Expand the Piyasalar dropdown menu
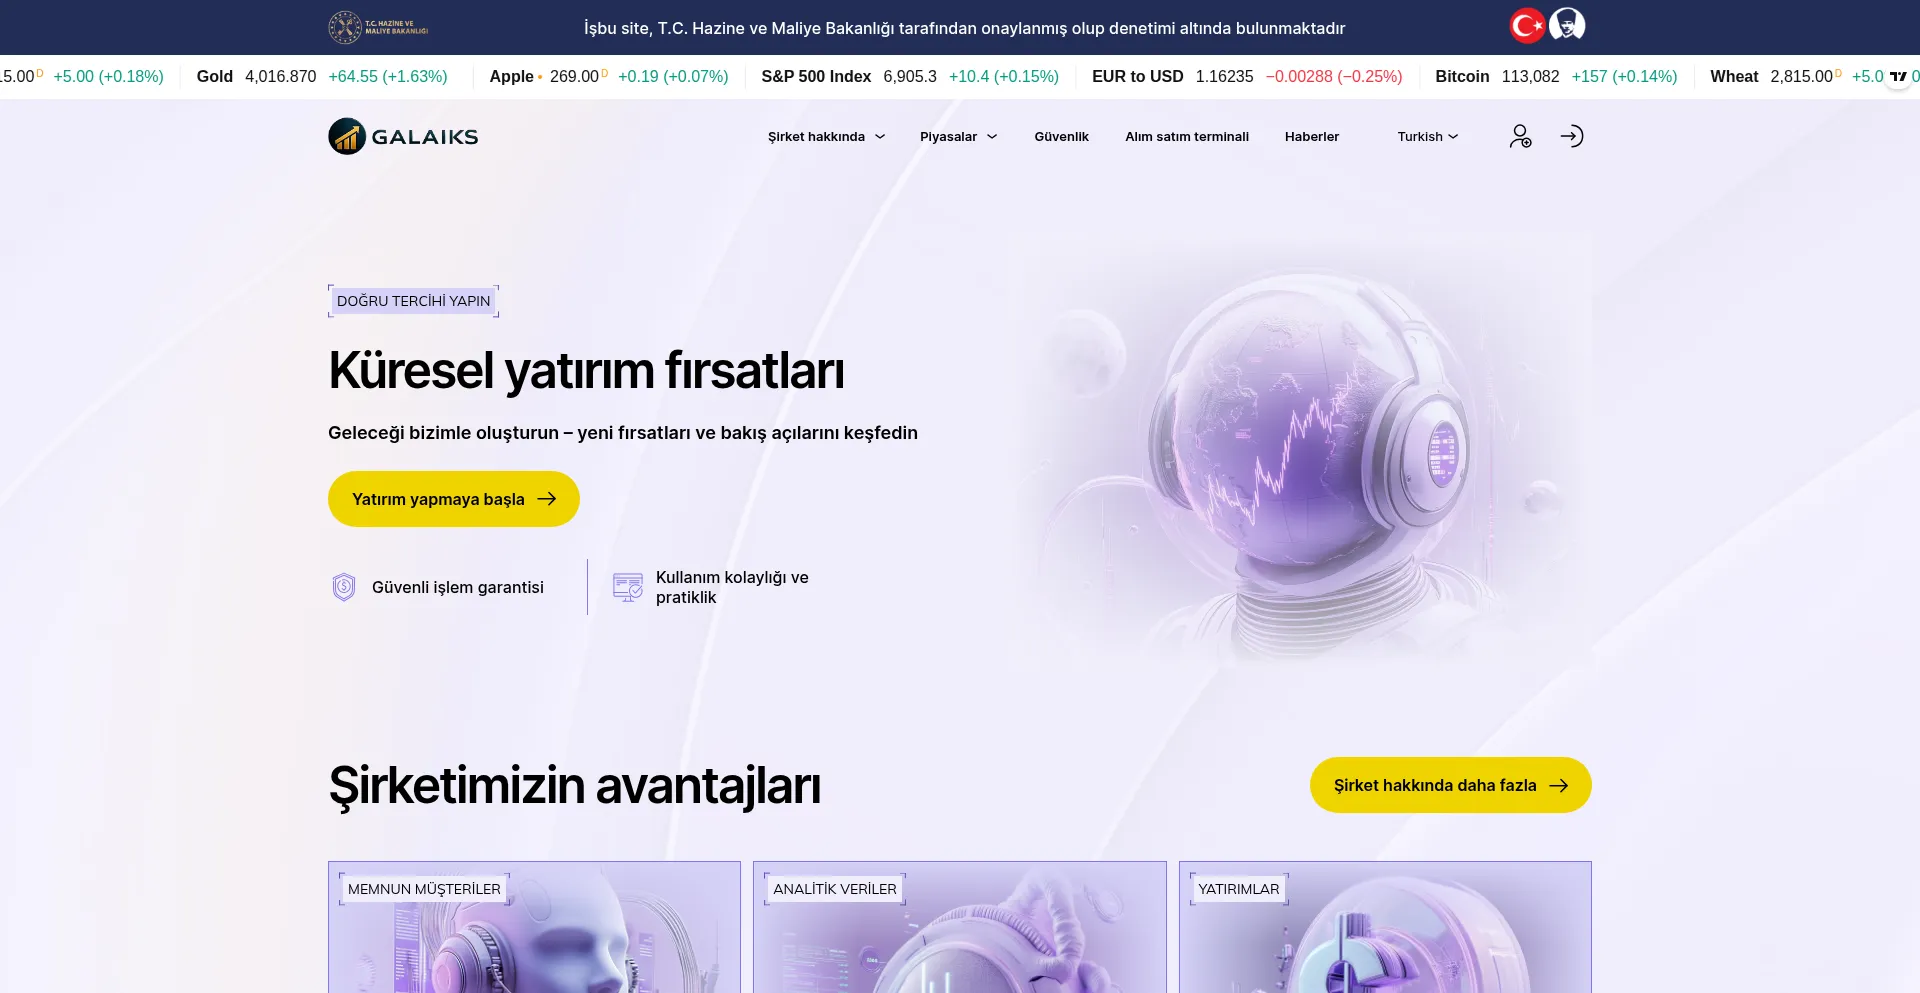The image size is (1920, 993). click(958, 137)
